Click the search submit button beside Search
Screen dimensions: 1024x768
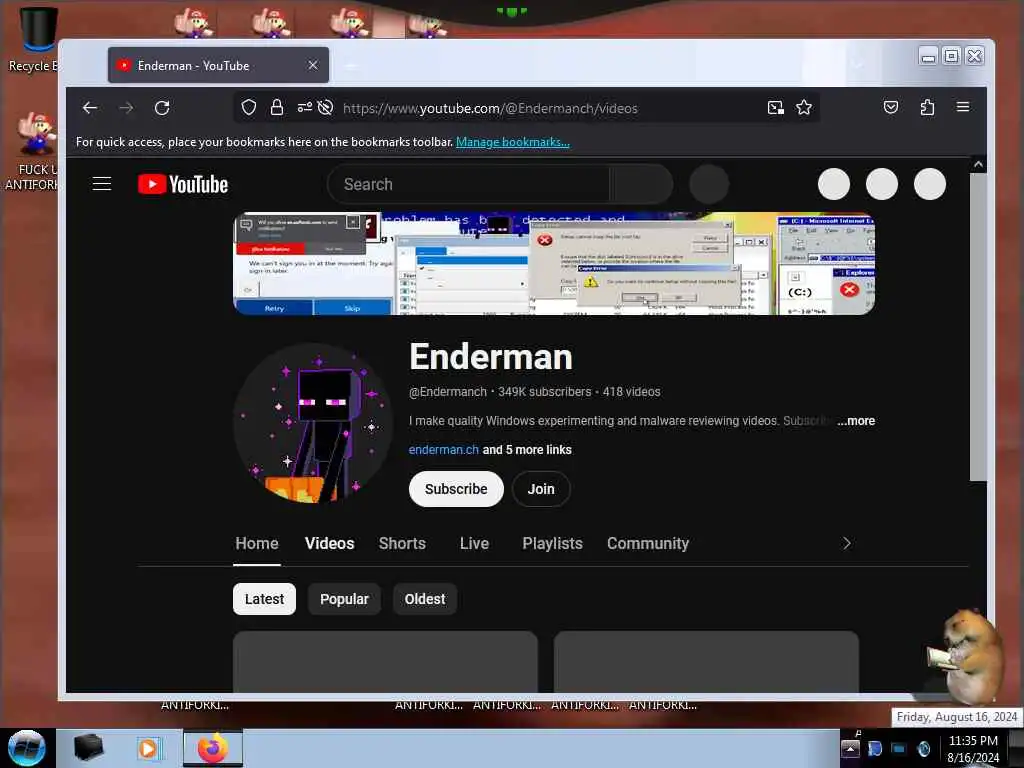641,184
